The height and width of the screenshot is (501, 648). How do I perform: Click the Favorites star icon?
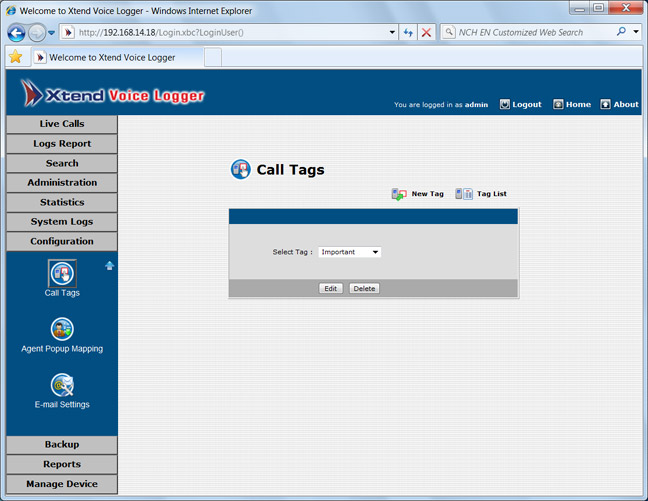pyautogui.click(x=15, y=57)
